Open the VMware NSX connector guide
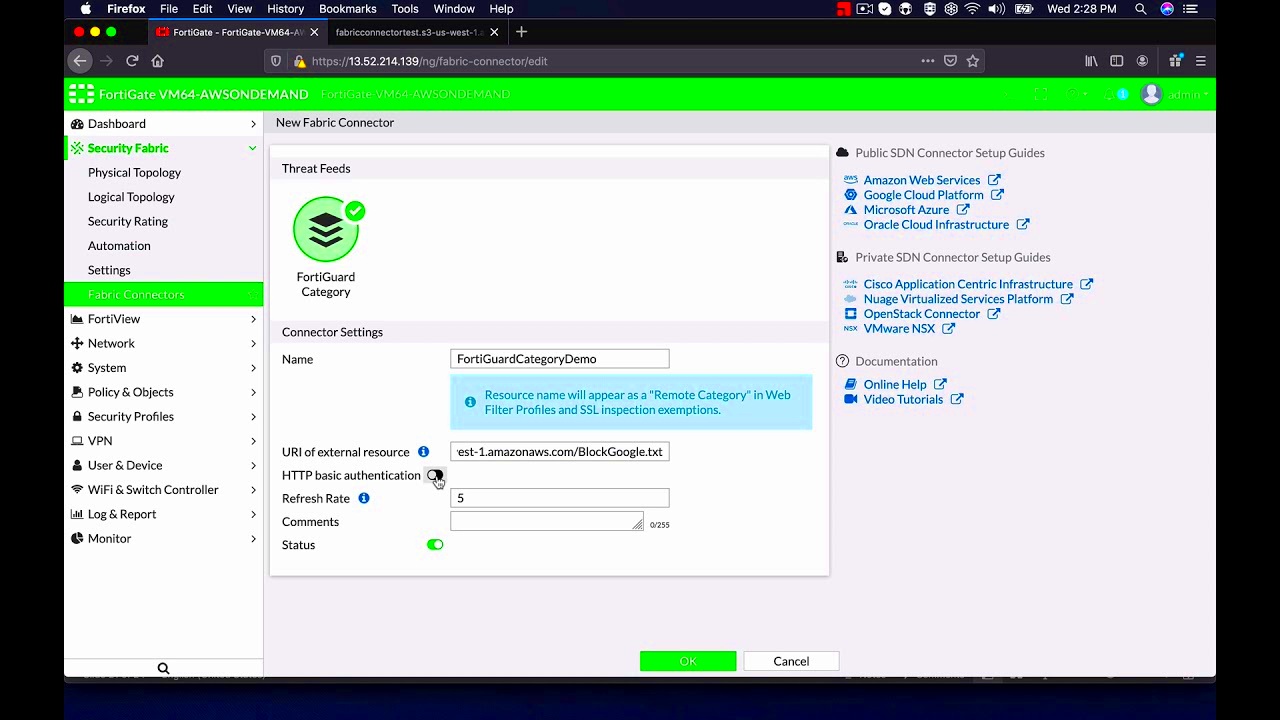 click(901, 328)
